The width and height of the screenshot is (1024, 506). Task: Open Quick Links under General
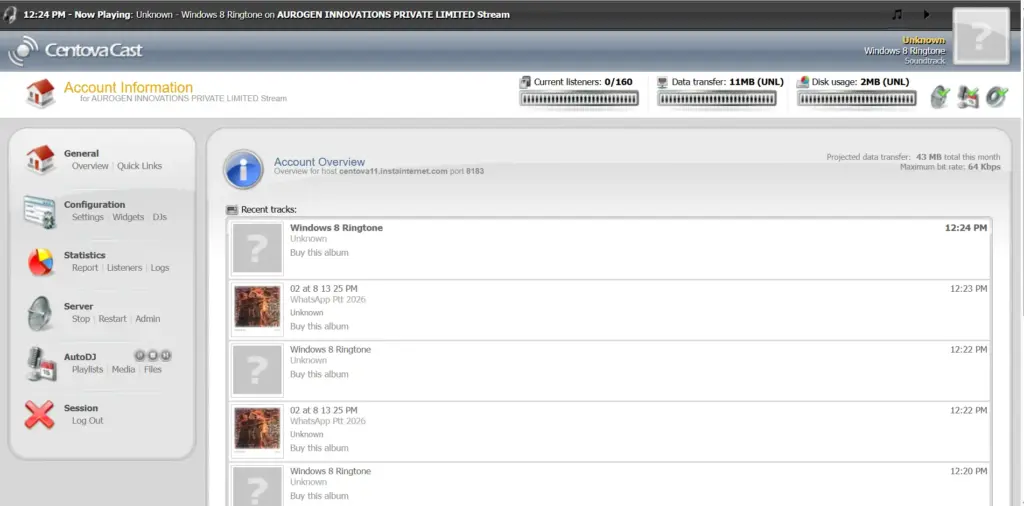pyautogui.click(x=140, y=166)
